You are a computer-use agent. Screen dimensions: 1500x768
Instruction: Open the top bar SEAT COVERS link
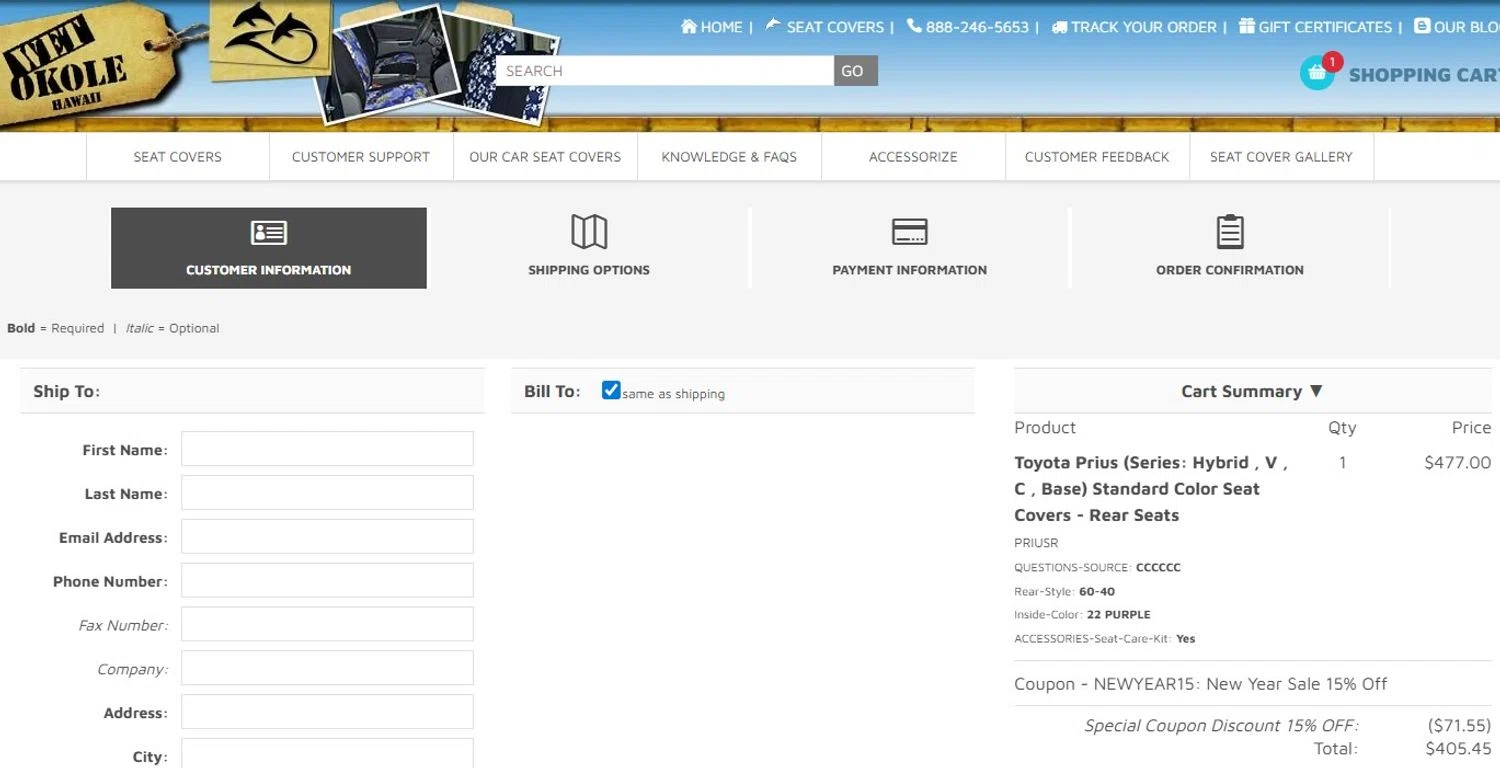[835, 27]
